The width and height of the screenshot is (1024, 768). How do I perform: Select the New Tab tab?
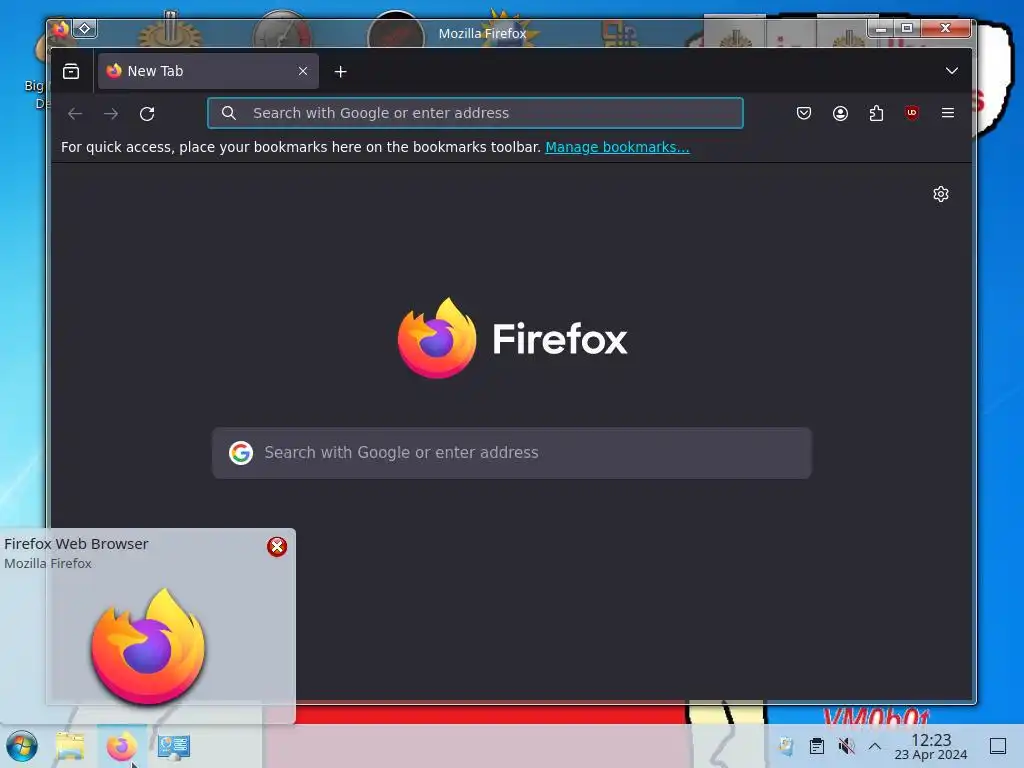tap(208, 71)
